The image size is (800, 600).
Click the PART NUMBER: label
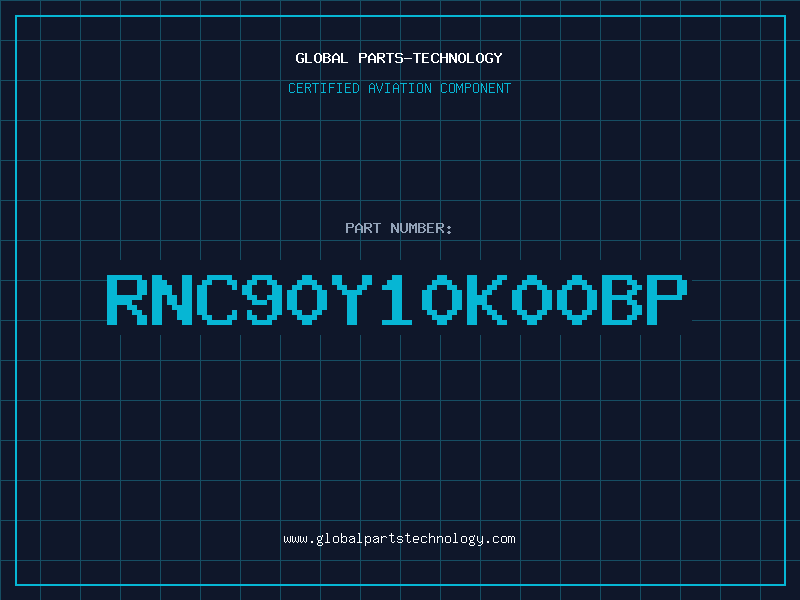(x=399, y=228)
